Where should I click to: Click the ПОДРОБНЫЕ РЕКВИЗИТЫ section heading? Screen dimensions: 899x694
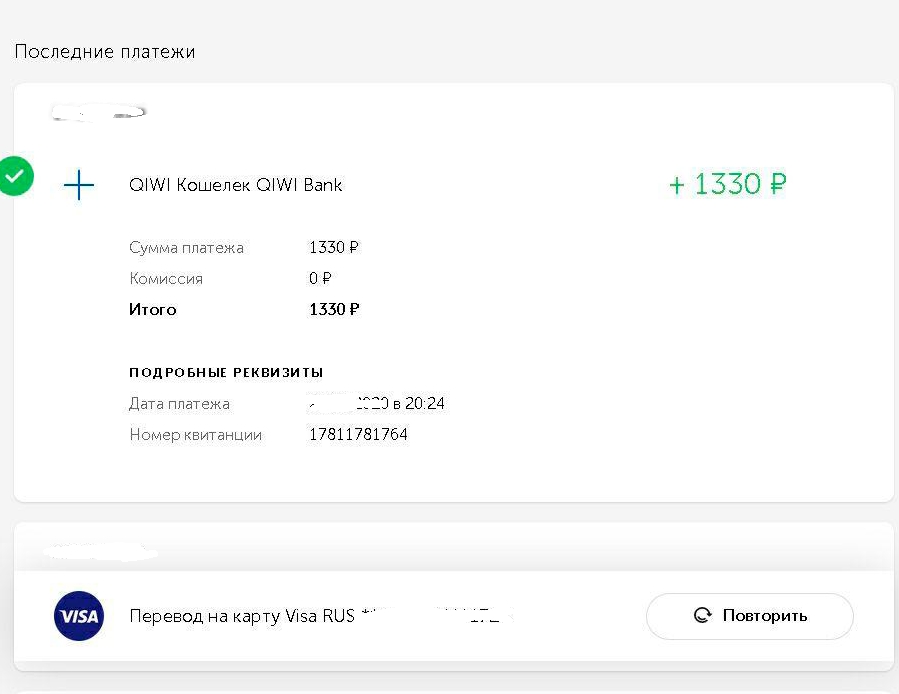(x=226, y=372)
